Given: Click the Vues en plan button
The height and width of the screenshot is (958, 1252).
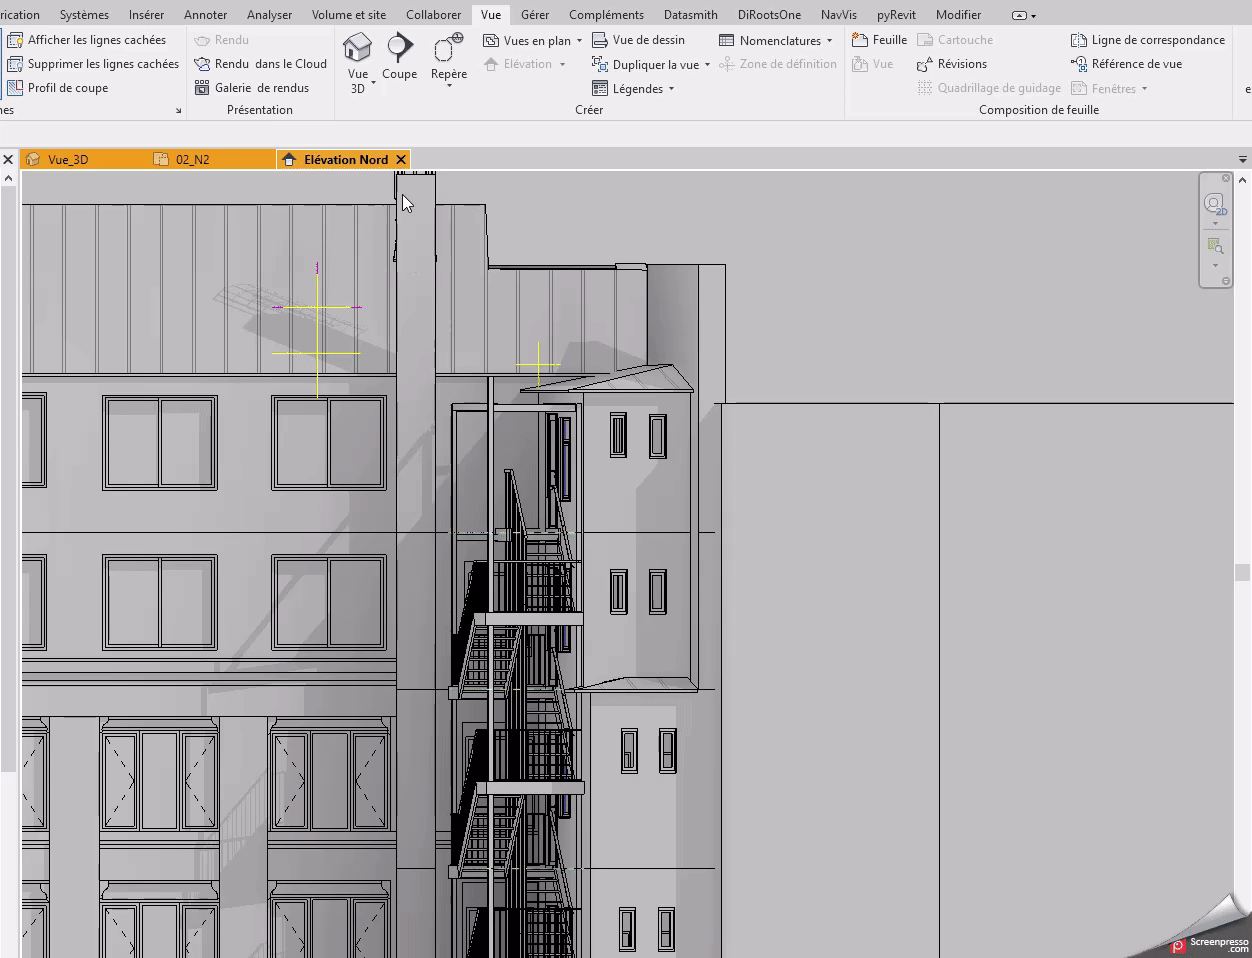Looking at the screenshot, I should point(527,40).
